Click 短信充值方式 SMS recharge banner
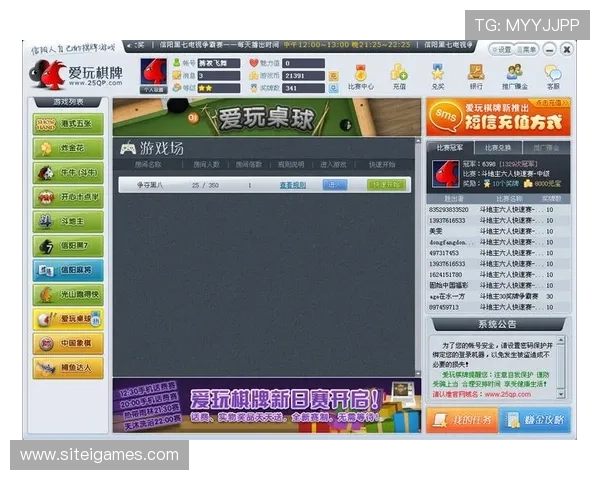This screenshot has width=600, height=480. 498,117
